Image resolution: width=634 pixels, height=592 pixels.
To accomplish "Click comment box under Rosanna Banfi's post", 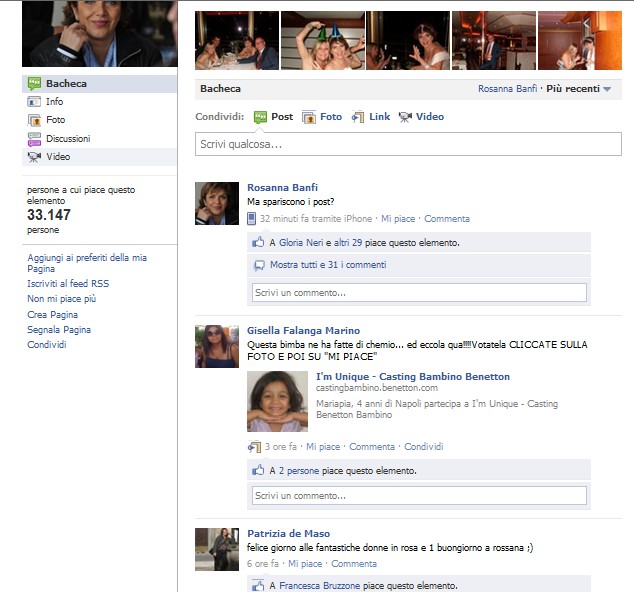I will pos(419,292).
